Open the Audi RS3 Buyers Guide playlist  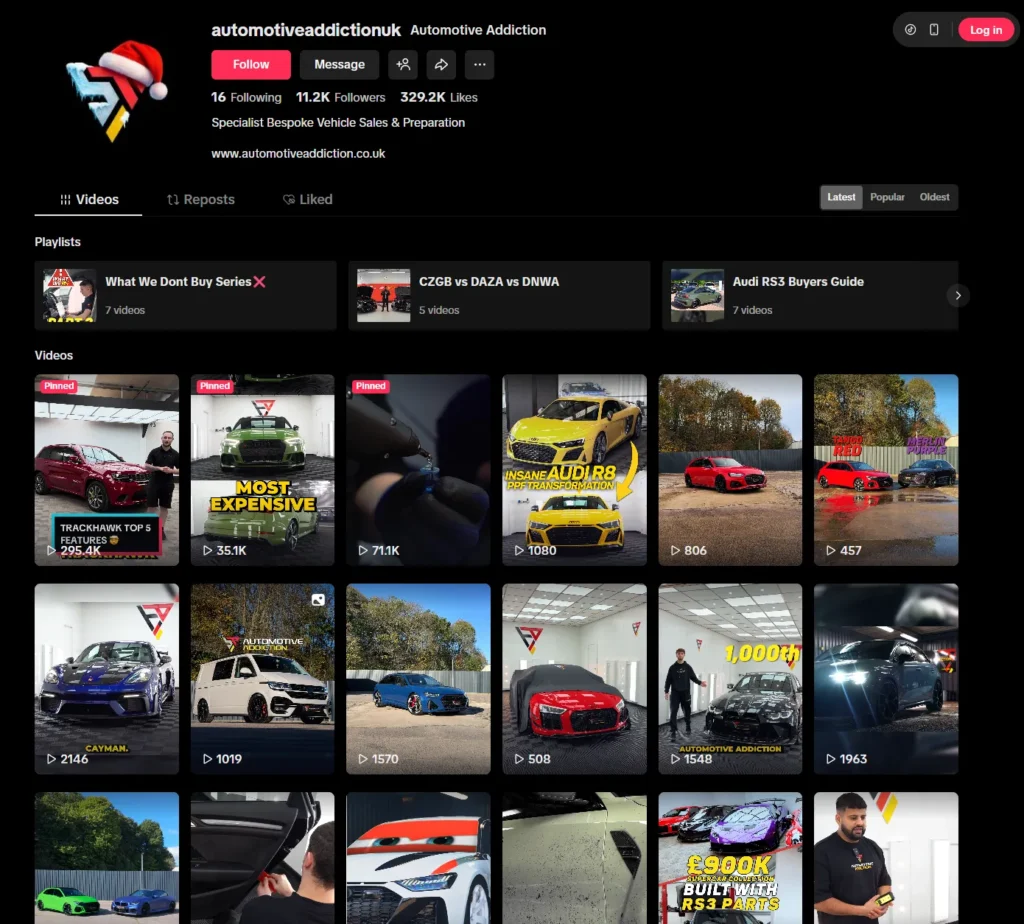[x=810, y=295]
